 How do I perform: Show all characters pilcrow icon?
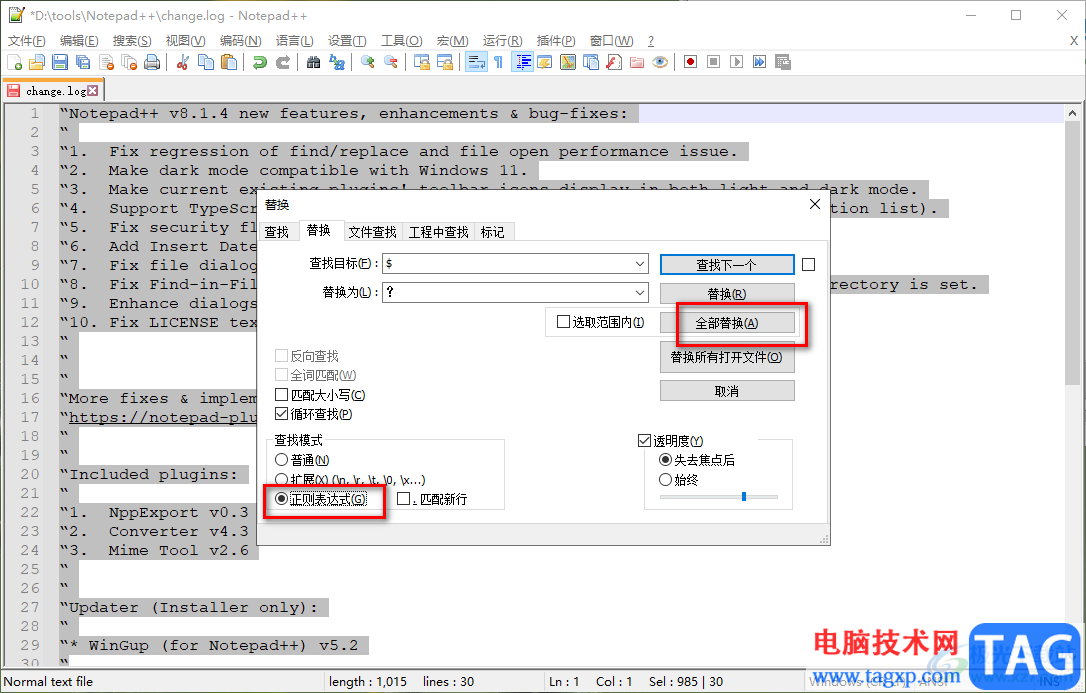point(499,62)
